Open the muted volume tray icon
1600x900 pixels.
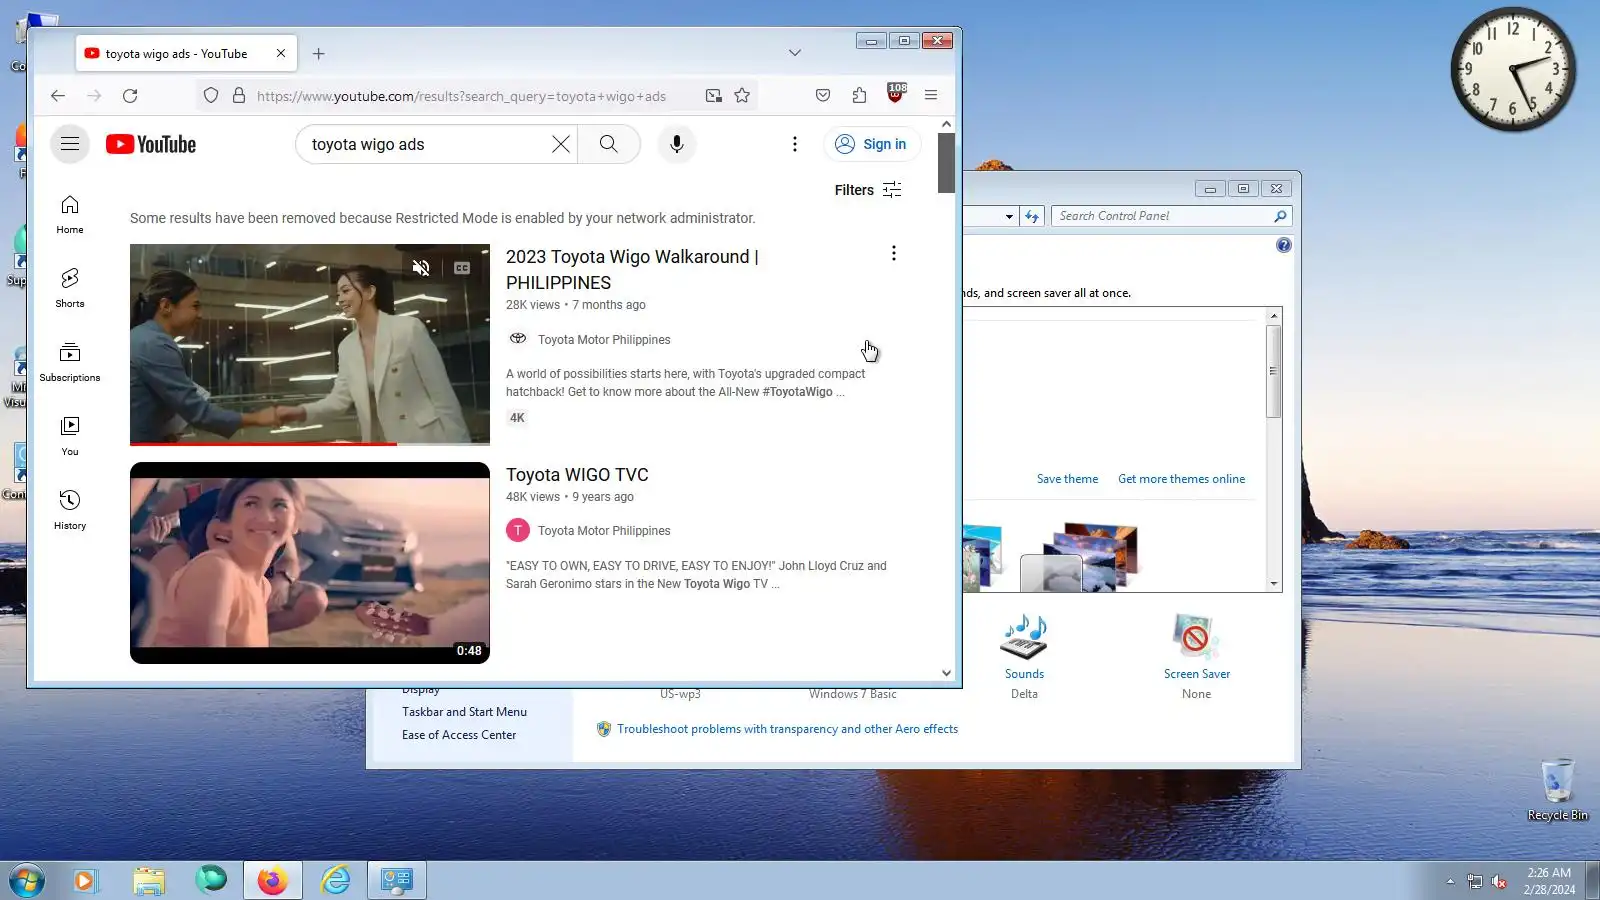pos(1499,881)
